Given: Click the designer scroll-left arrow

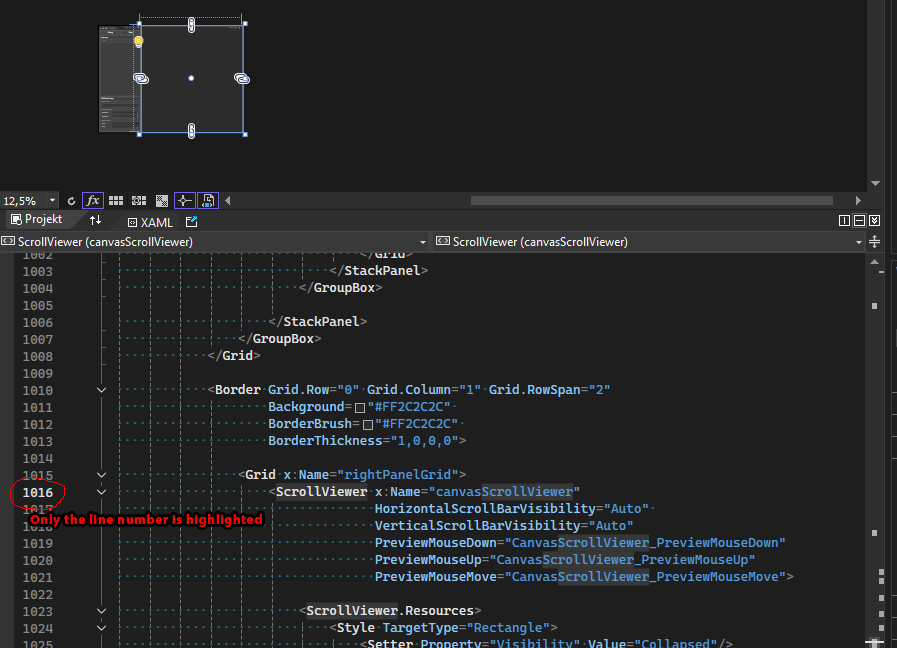Looking at the screenshot, I should [228, 201].
